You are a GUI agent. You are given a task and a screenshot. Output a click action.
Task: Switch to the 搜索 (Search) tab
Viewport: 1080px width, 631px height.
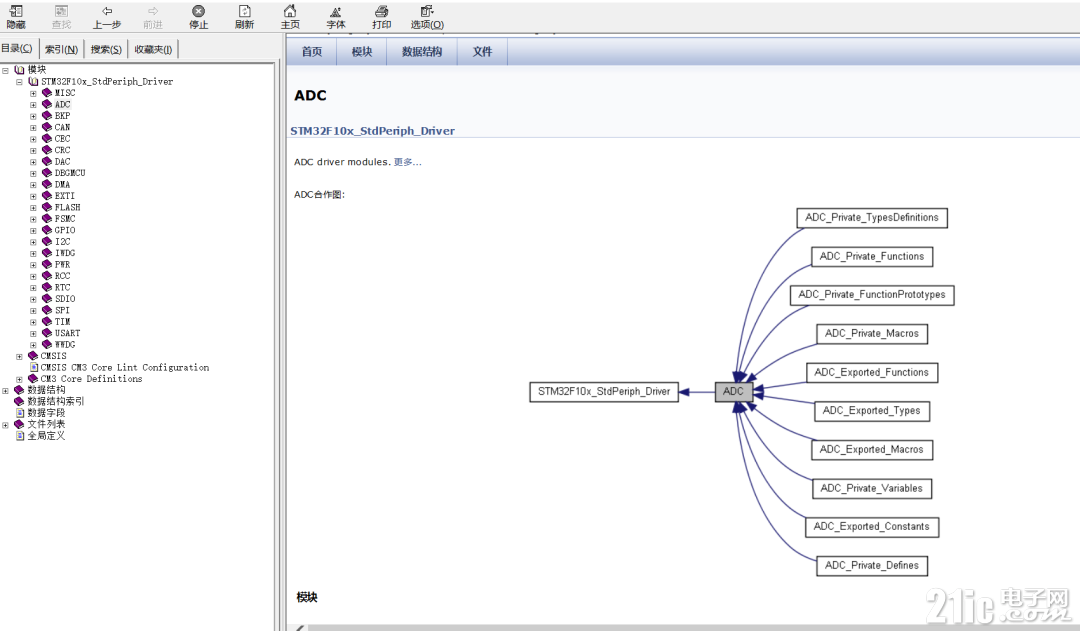(106, 49)
